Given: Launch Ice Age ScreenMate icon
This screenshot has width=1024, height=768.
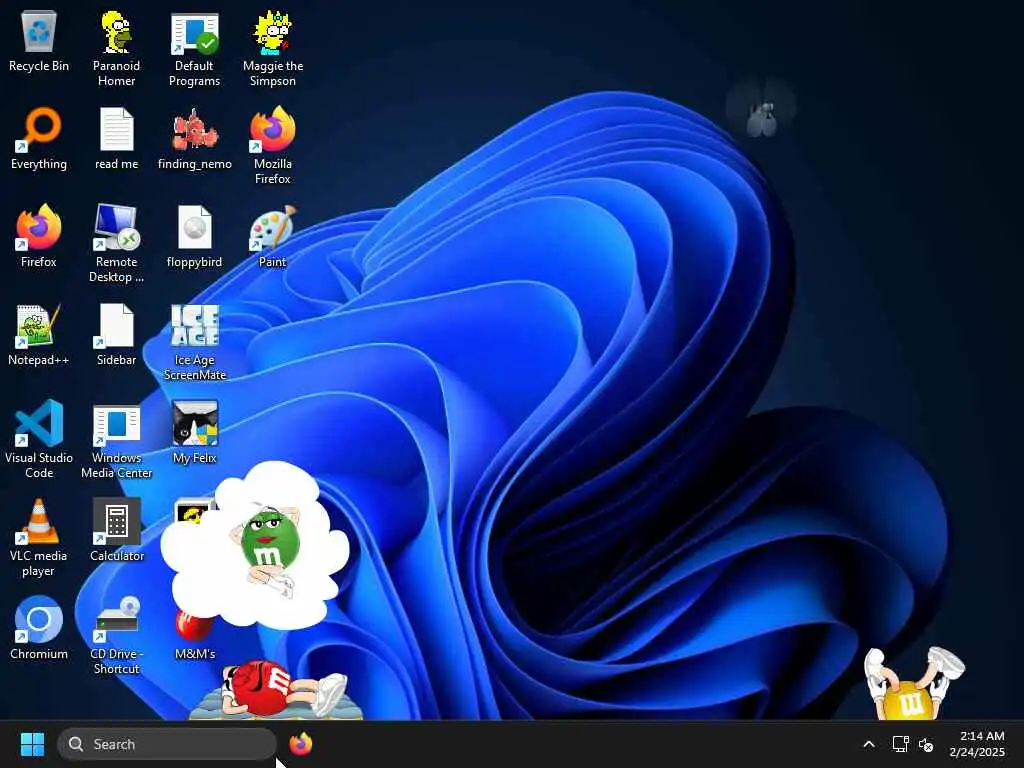Looking at the screenshot, I should pos(195,342).
